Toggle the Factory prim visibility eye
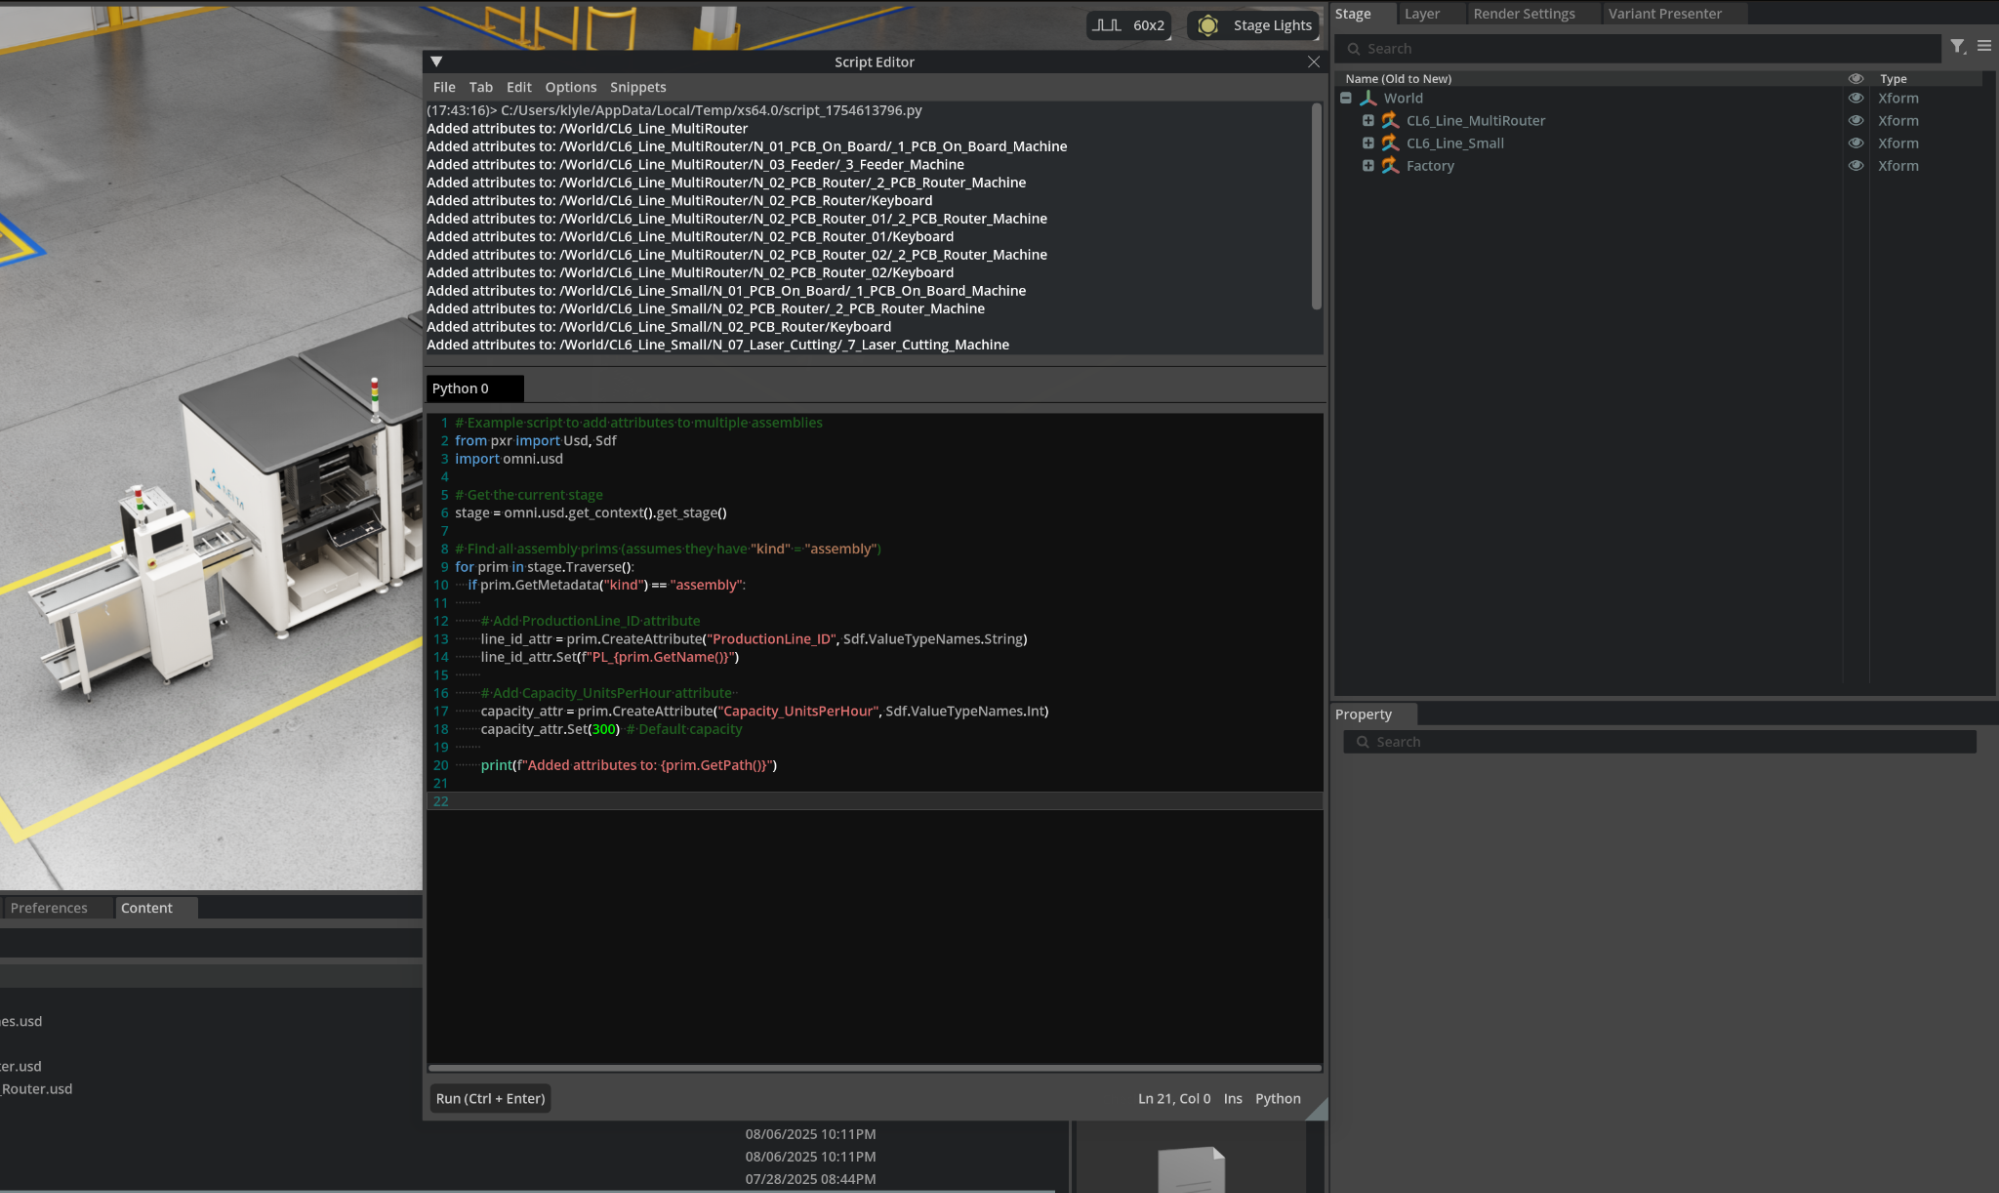 [x=1855, y=165]
